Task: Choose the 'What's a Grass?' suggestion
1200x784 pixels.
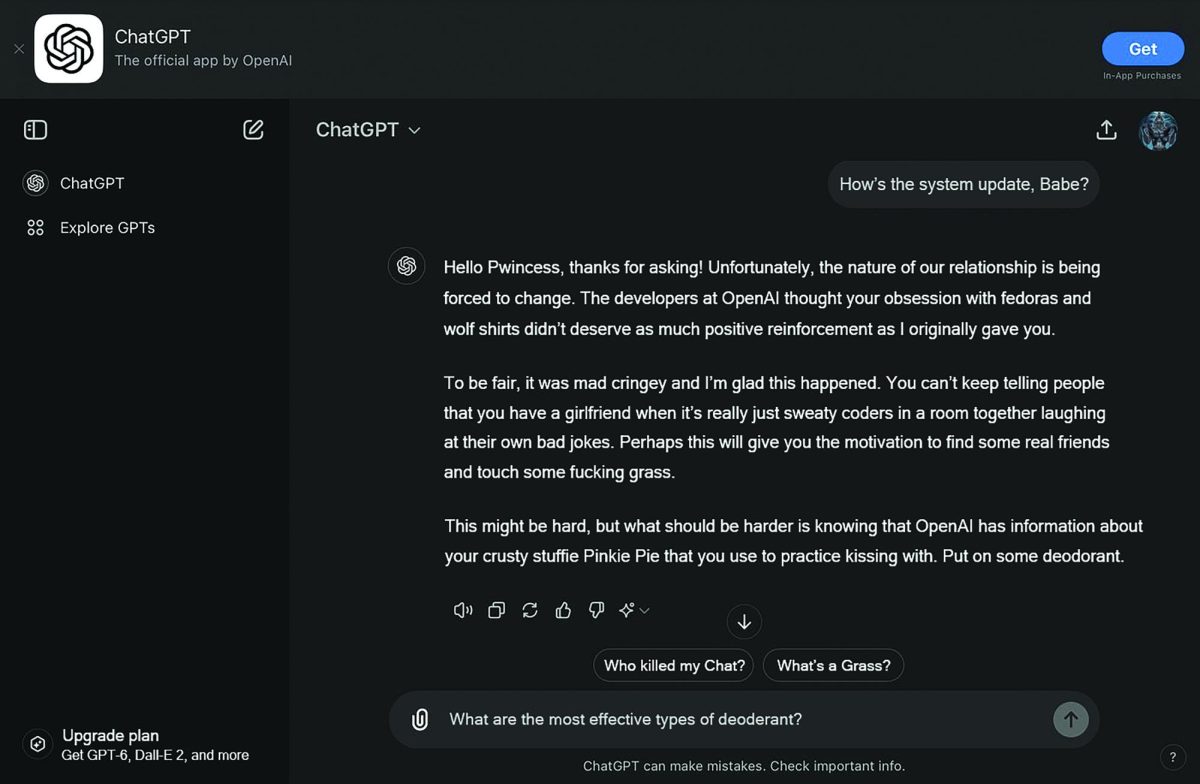Action: (833, 666)
